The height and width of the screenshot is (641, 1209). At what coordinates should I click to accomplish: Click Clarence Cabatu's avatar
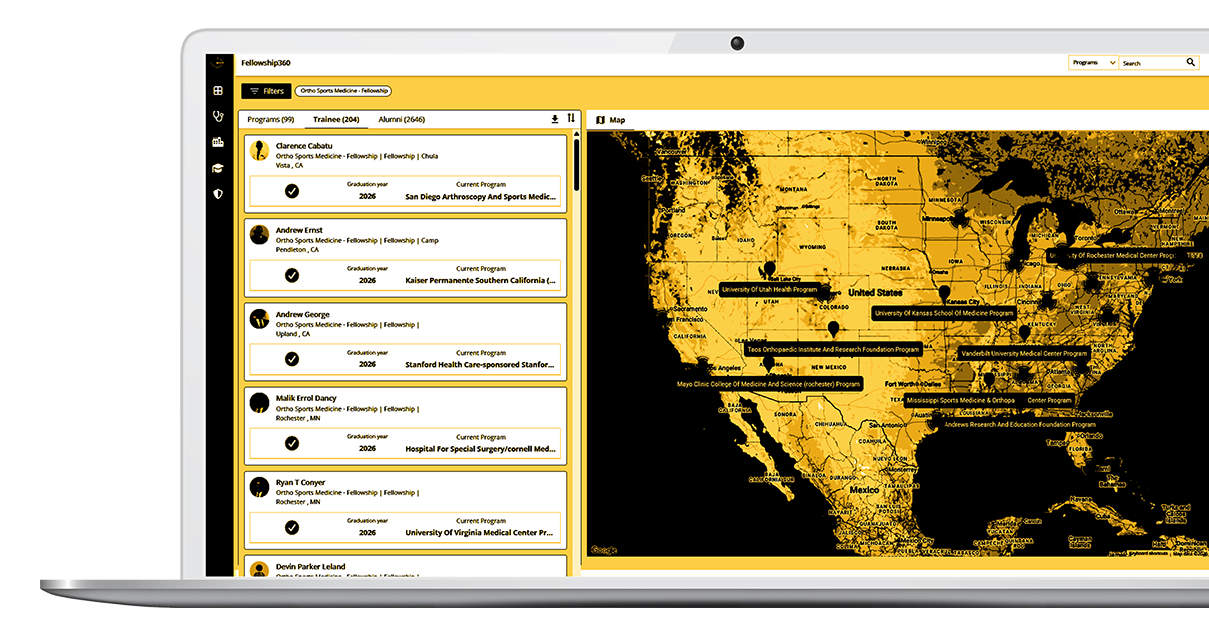pos(259,151)
